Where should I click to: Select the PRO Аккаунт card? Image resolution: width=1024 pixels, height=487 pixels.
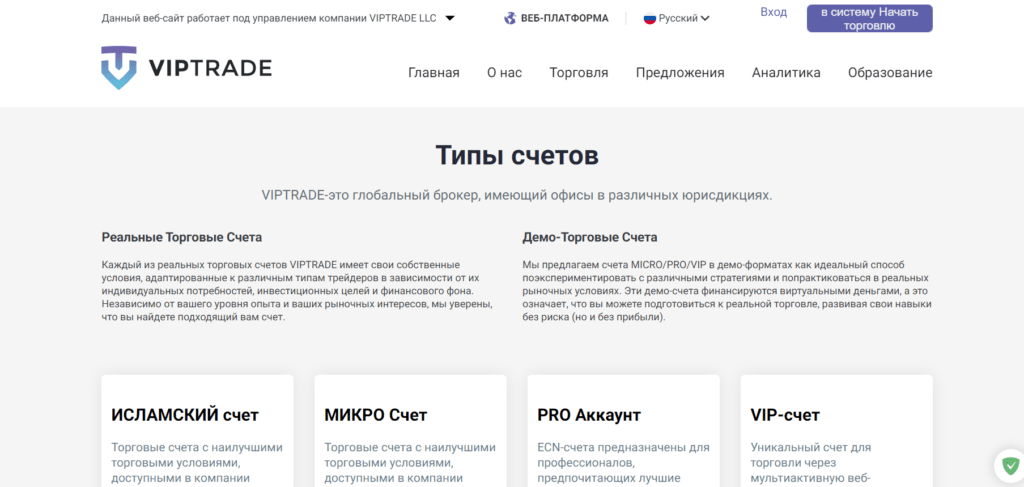tap(624, 431)
